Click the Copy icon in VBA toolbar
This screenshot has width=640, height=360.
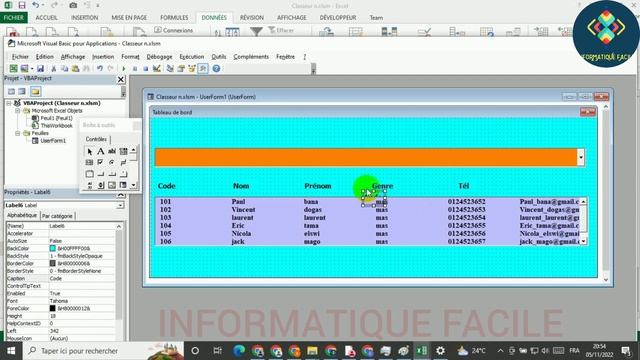coord(64,69)
